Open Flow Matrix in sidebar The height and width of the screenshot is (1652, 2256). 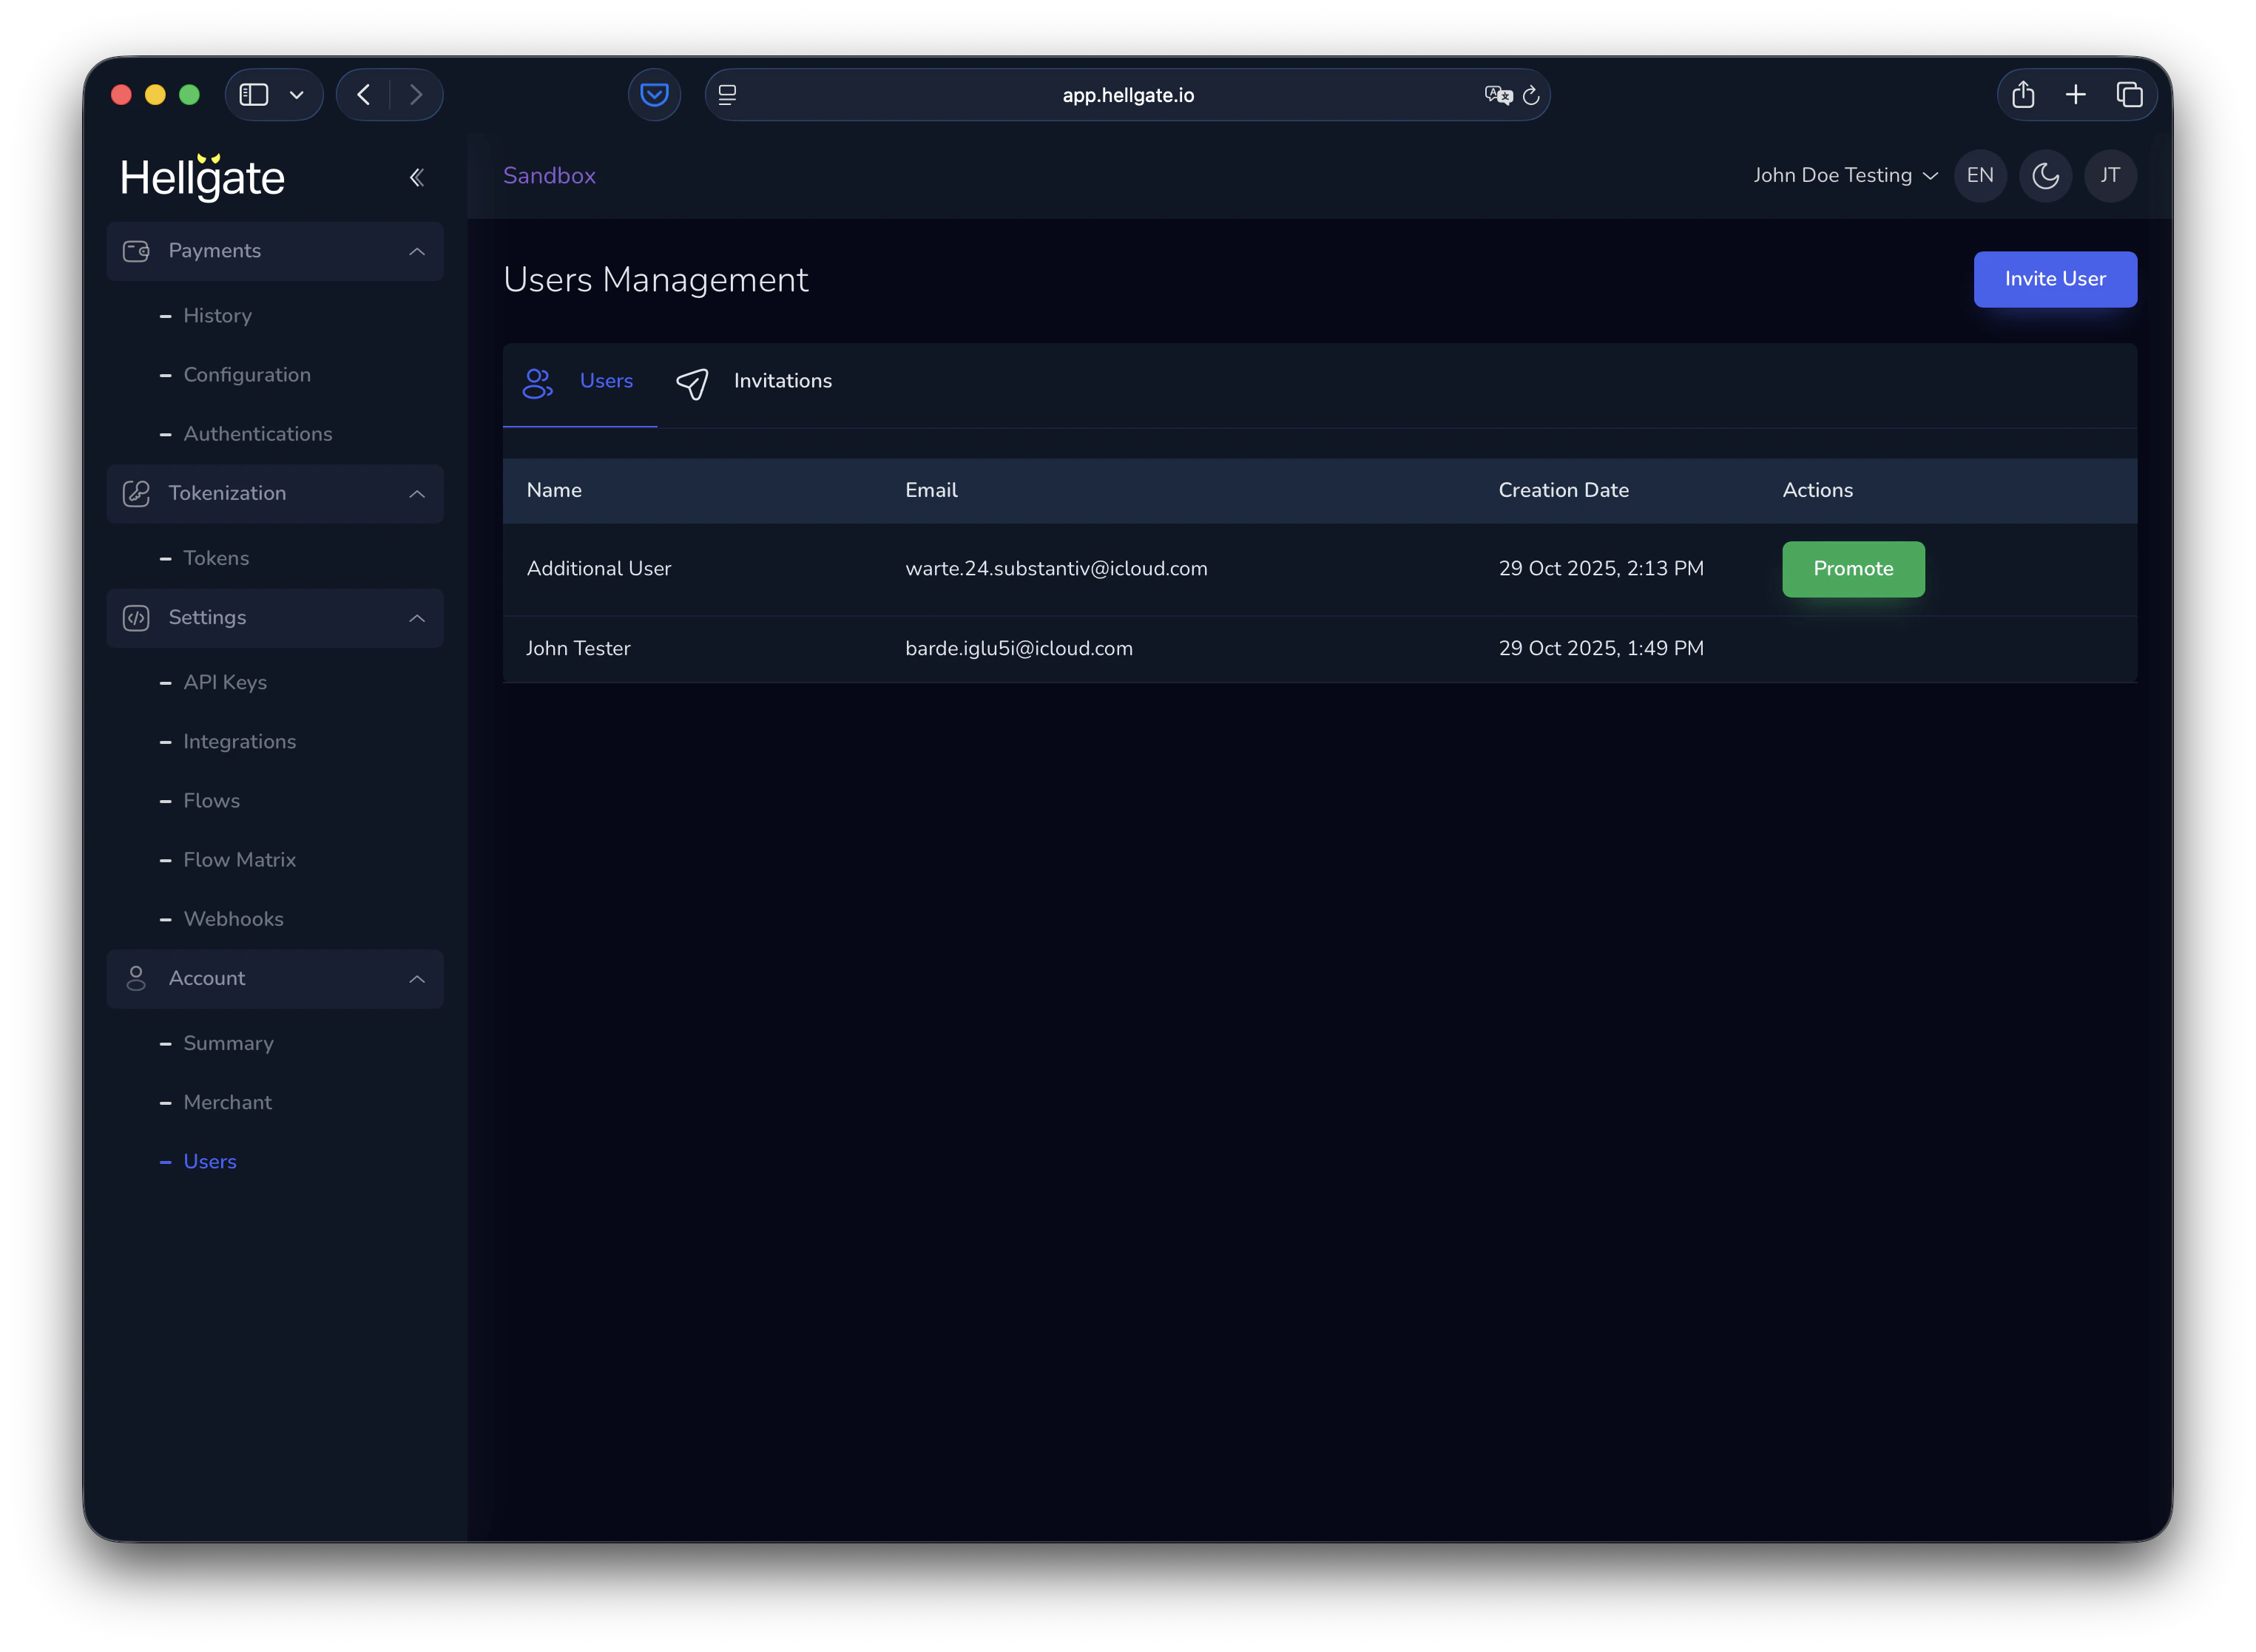click(240, 860)
